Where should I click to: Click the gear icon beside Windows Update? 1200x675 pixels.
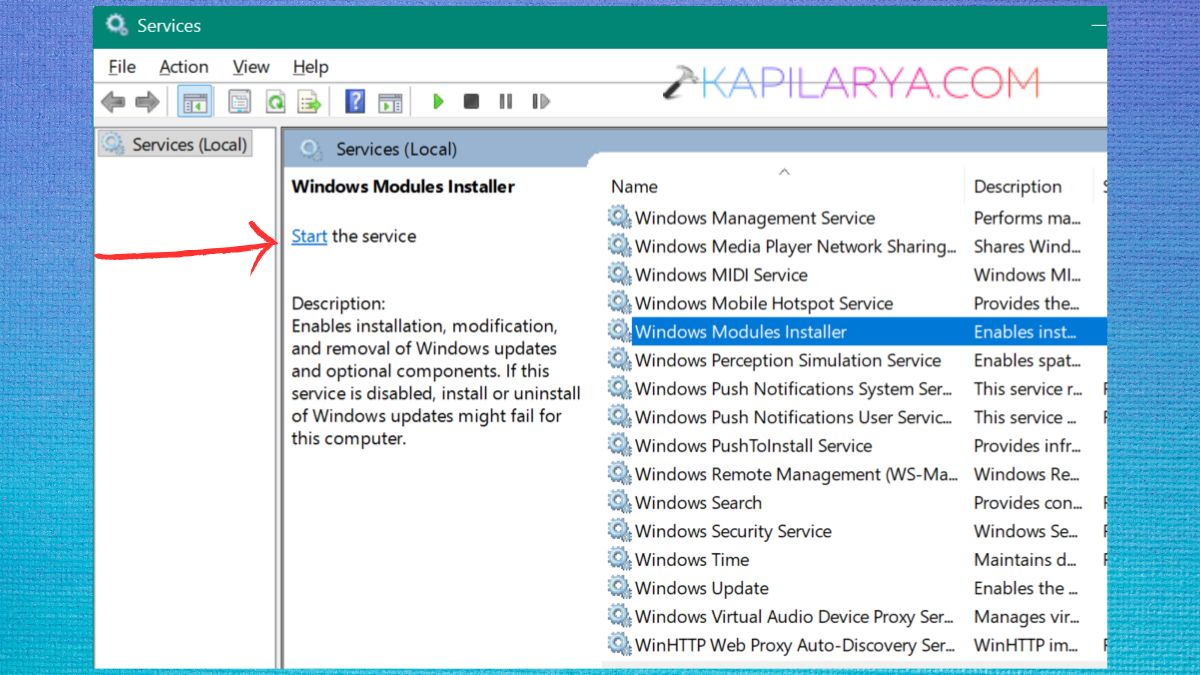coord(620,588)
